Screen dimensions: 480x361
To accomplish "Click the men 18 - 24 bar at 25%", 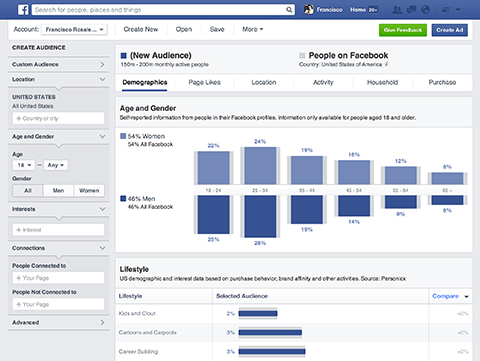I will click(214, 215).
